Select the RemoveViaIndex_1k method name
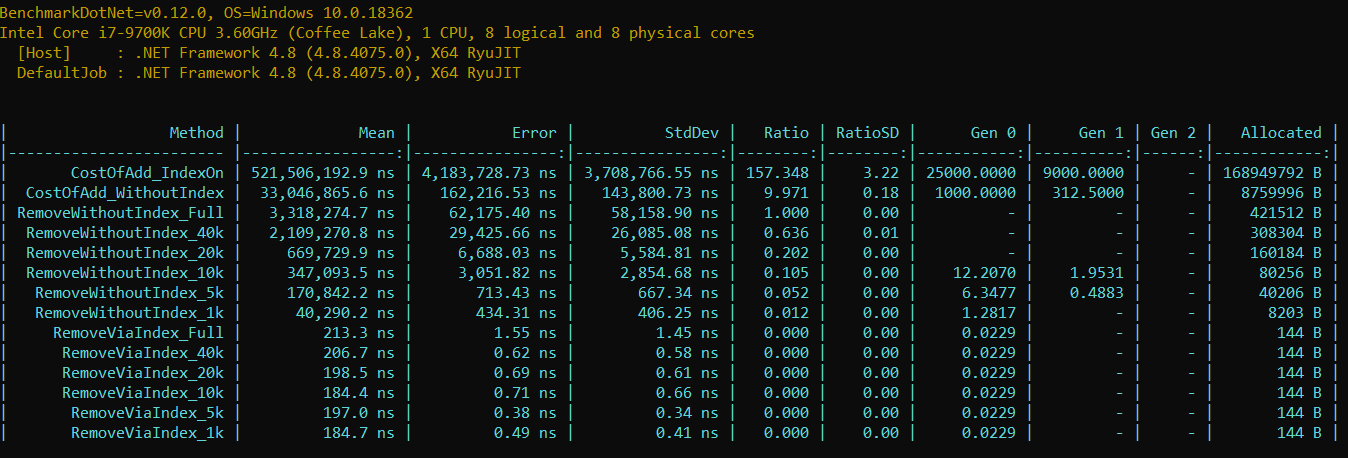 147,432
